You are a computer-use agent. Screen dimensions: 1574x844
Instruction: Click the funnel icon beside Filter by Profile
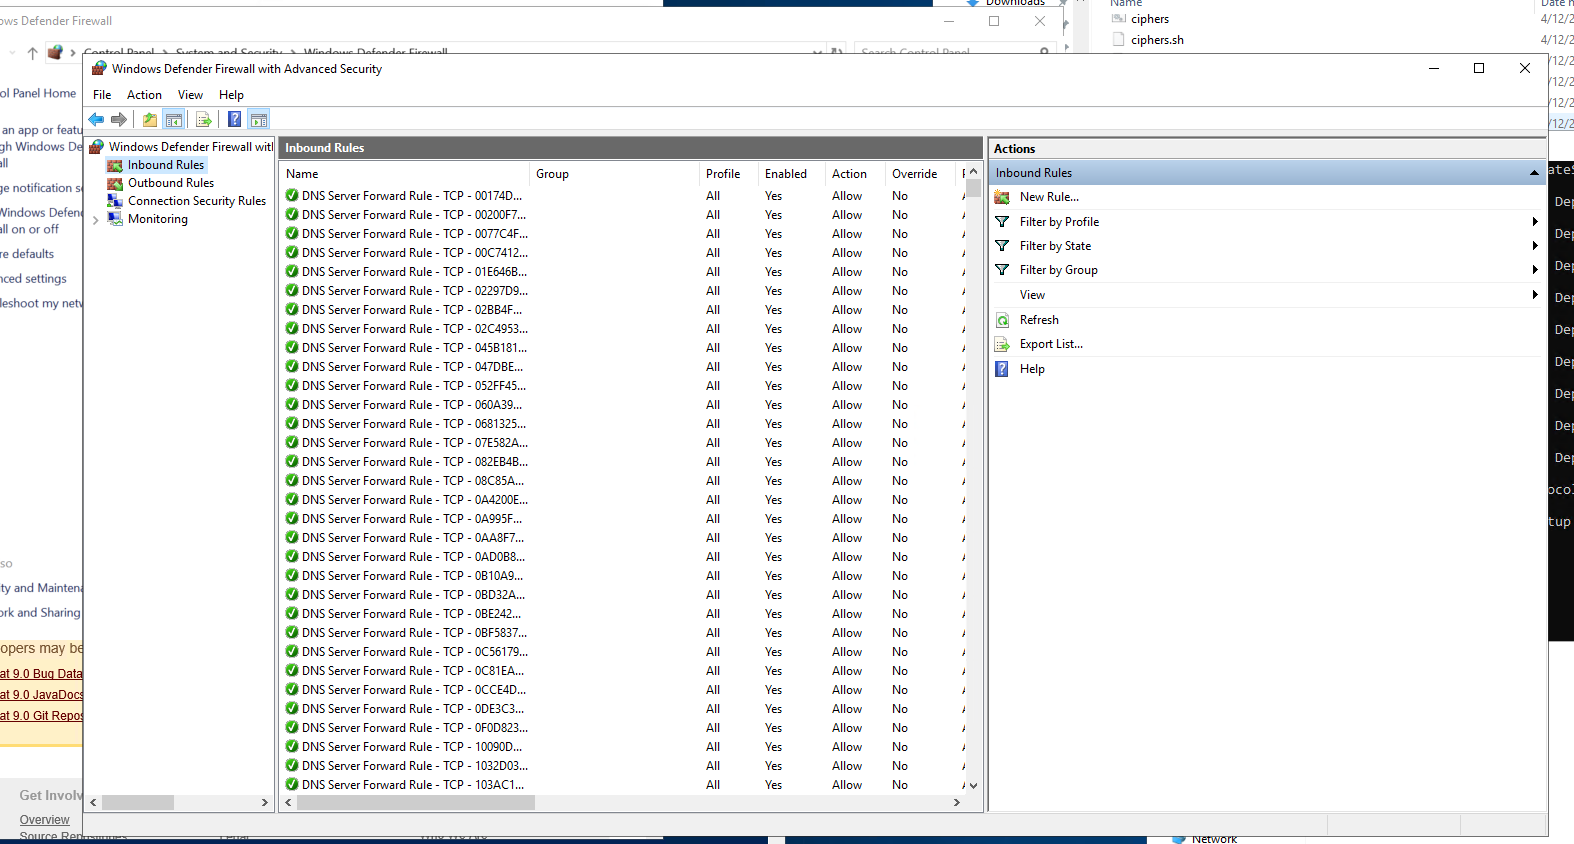click(x=1002, y=222)
